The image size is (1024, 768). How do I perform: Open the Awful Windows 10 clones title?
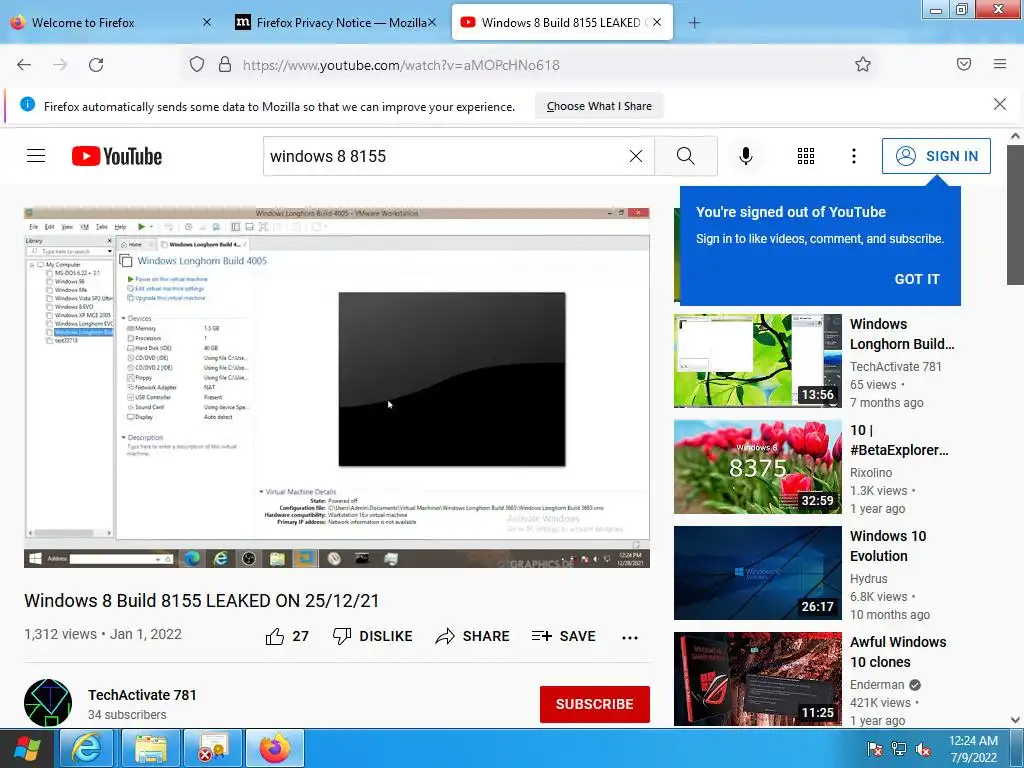pos(898,652)
